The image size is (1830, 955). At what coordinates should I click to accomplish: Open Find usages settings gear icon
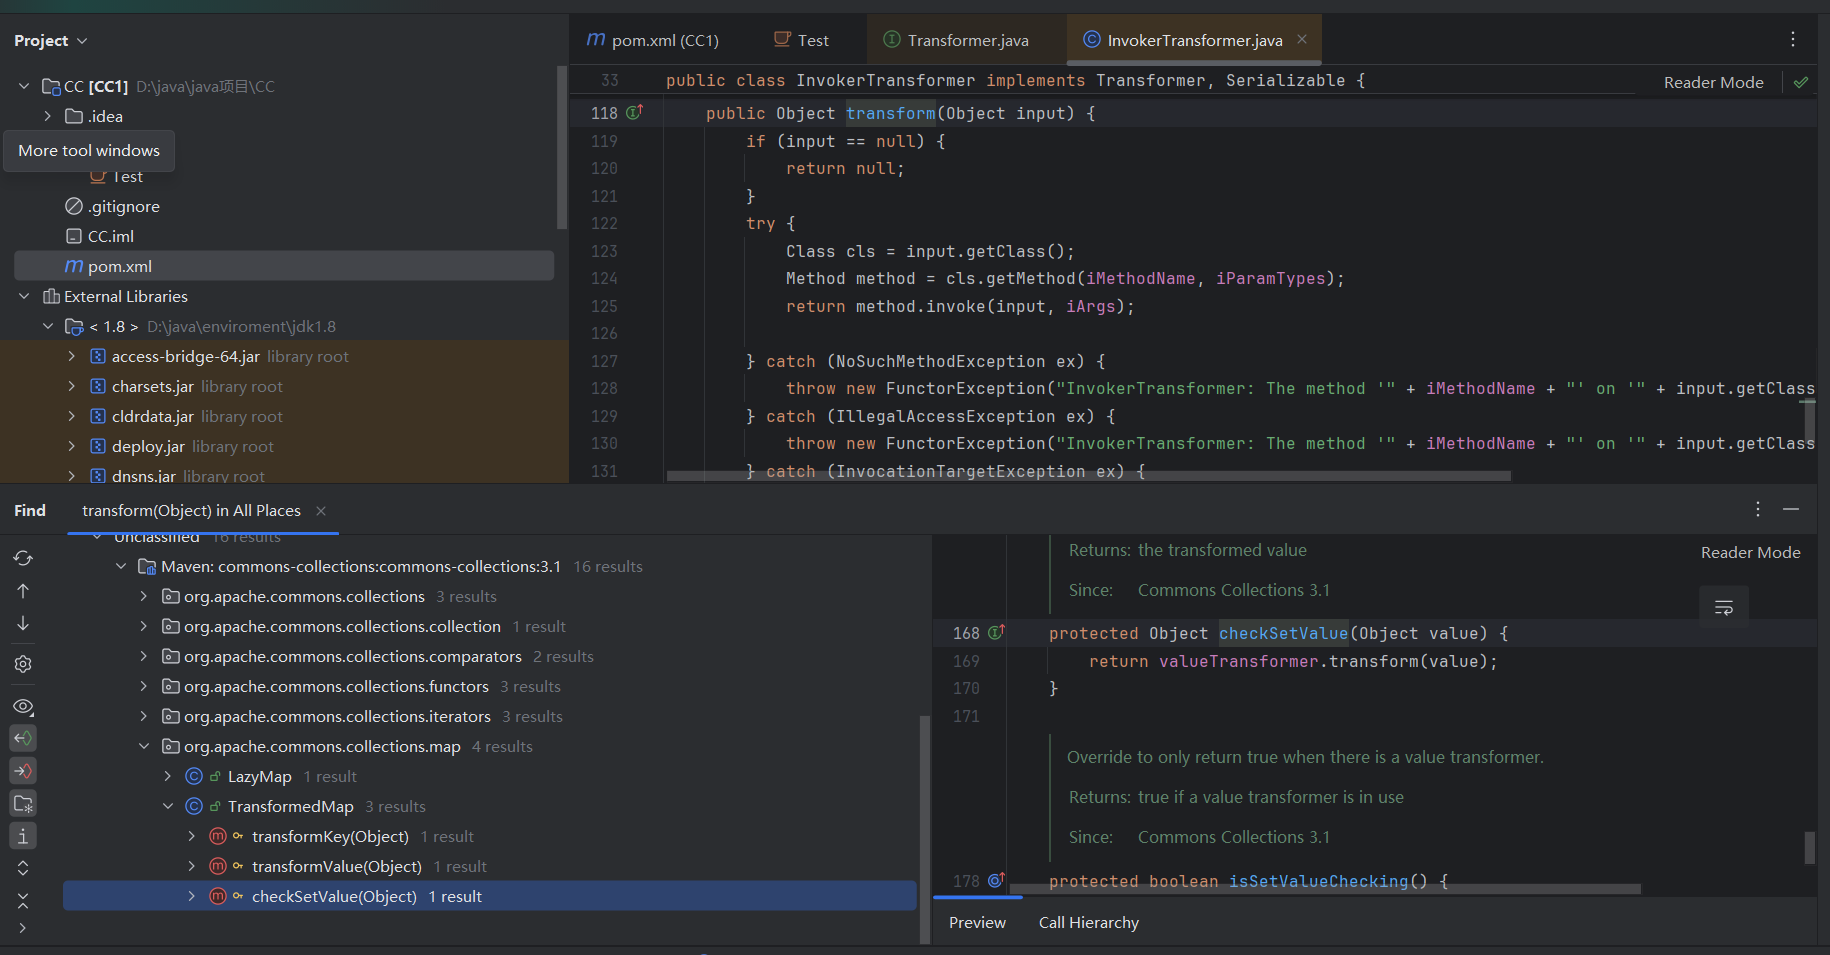pyautogui.click(x=23, y=664)
